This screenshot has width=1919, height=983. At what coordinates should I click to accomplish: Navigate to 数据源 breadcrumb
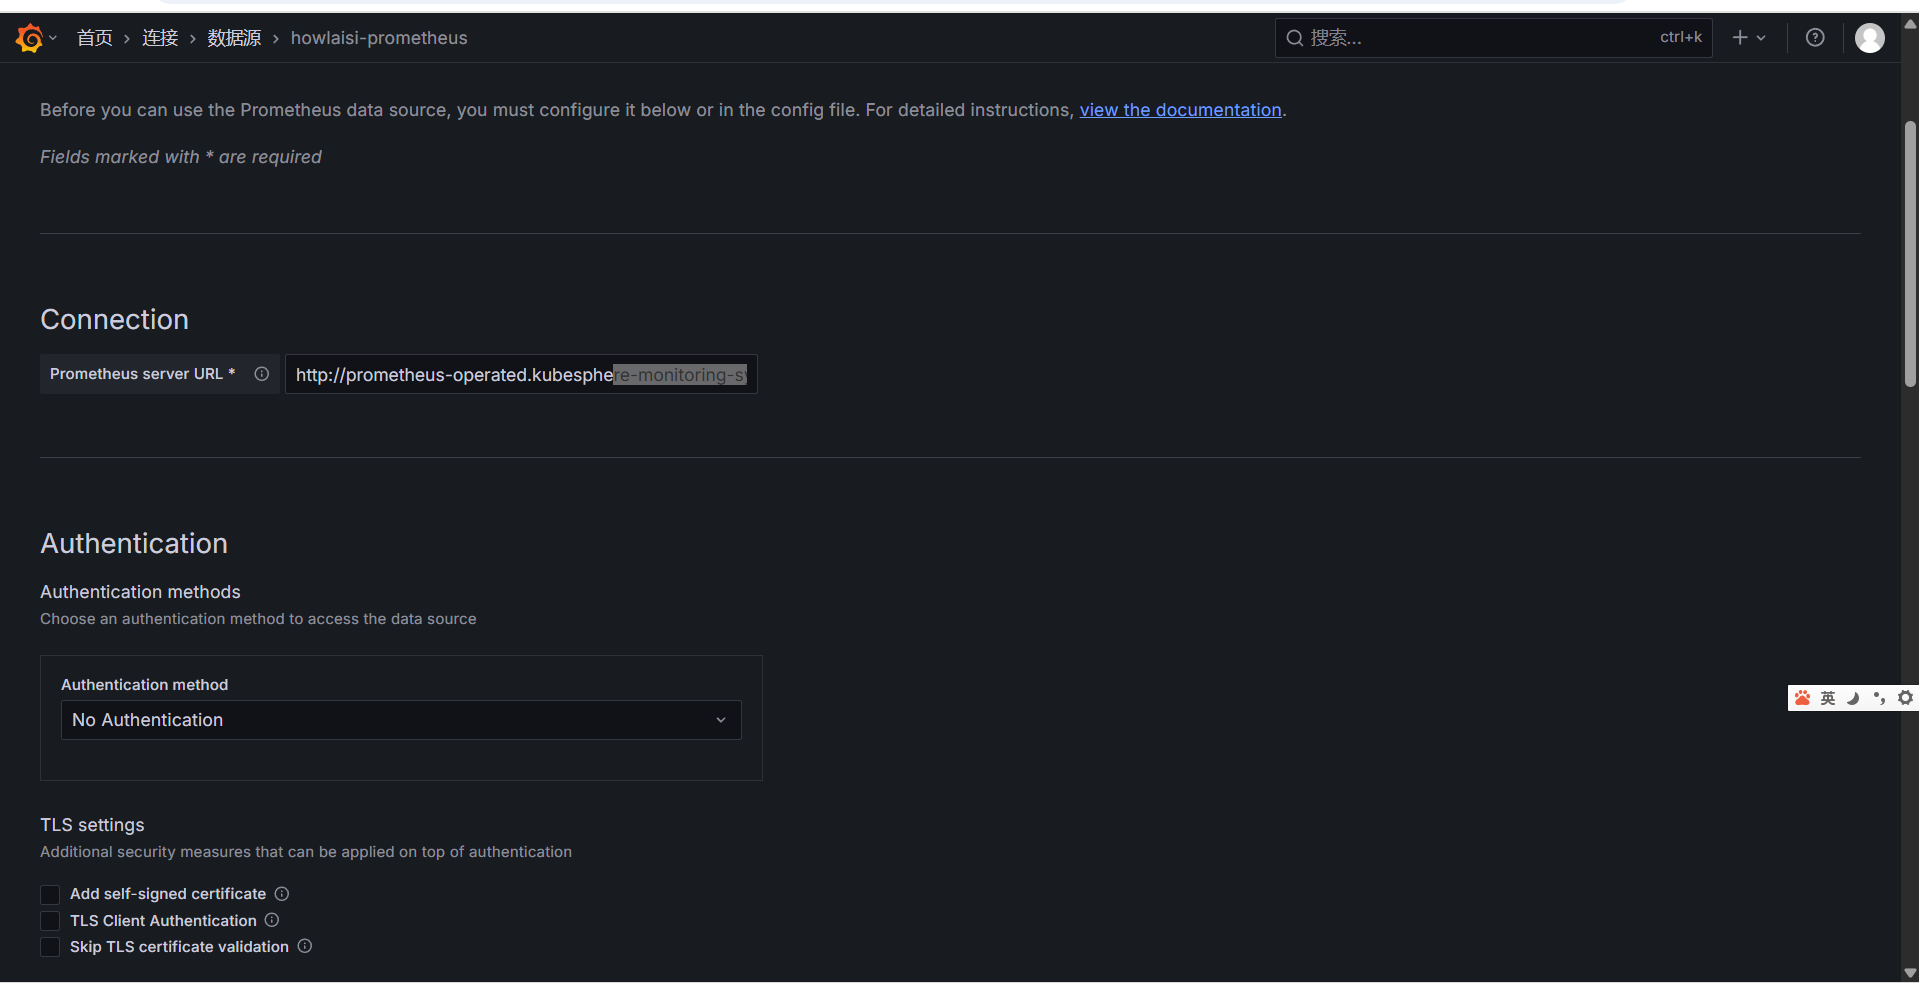point(234,38)
